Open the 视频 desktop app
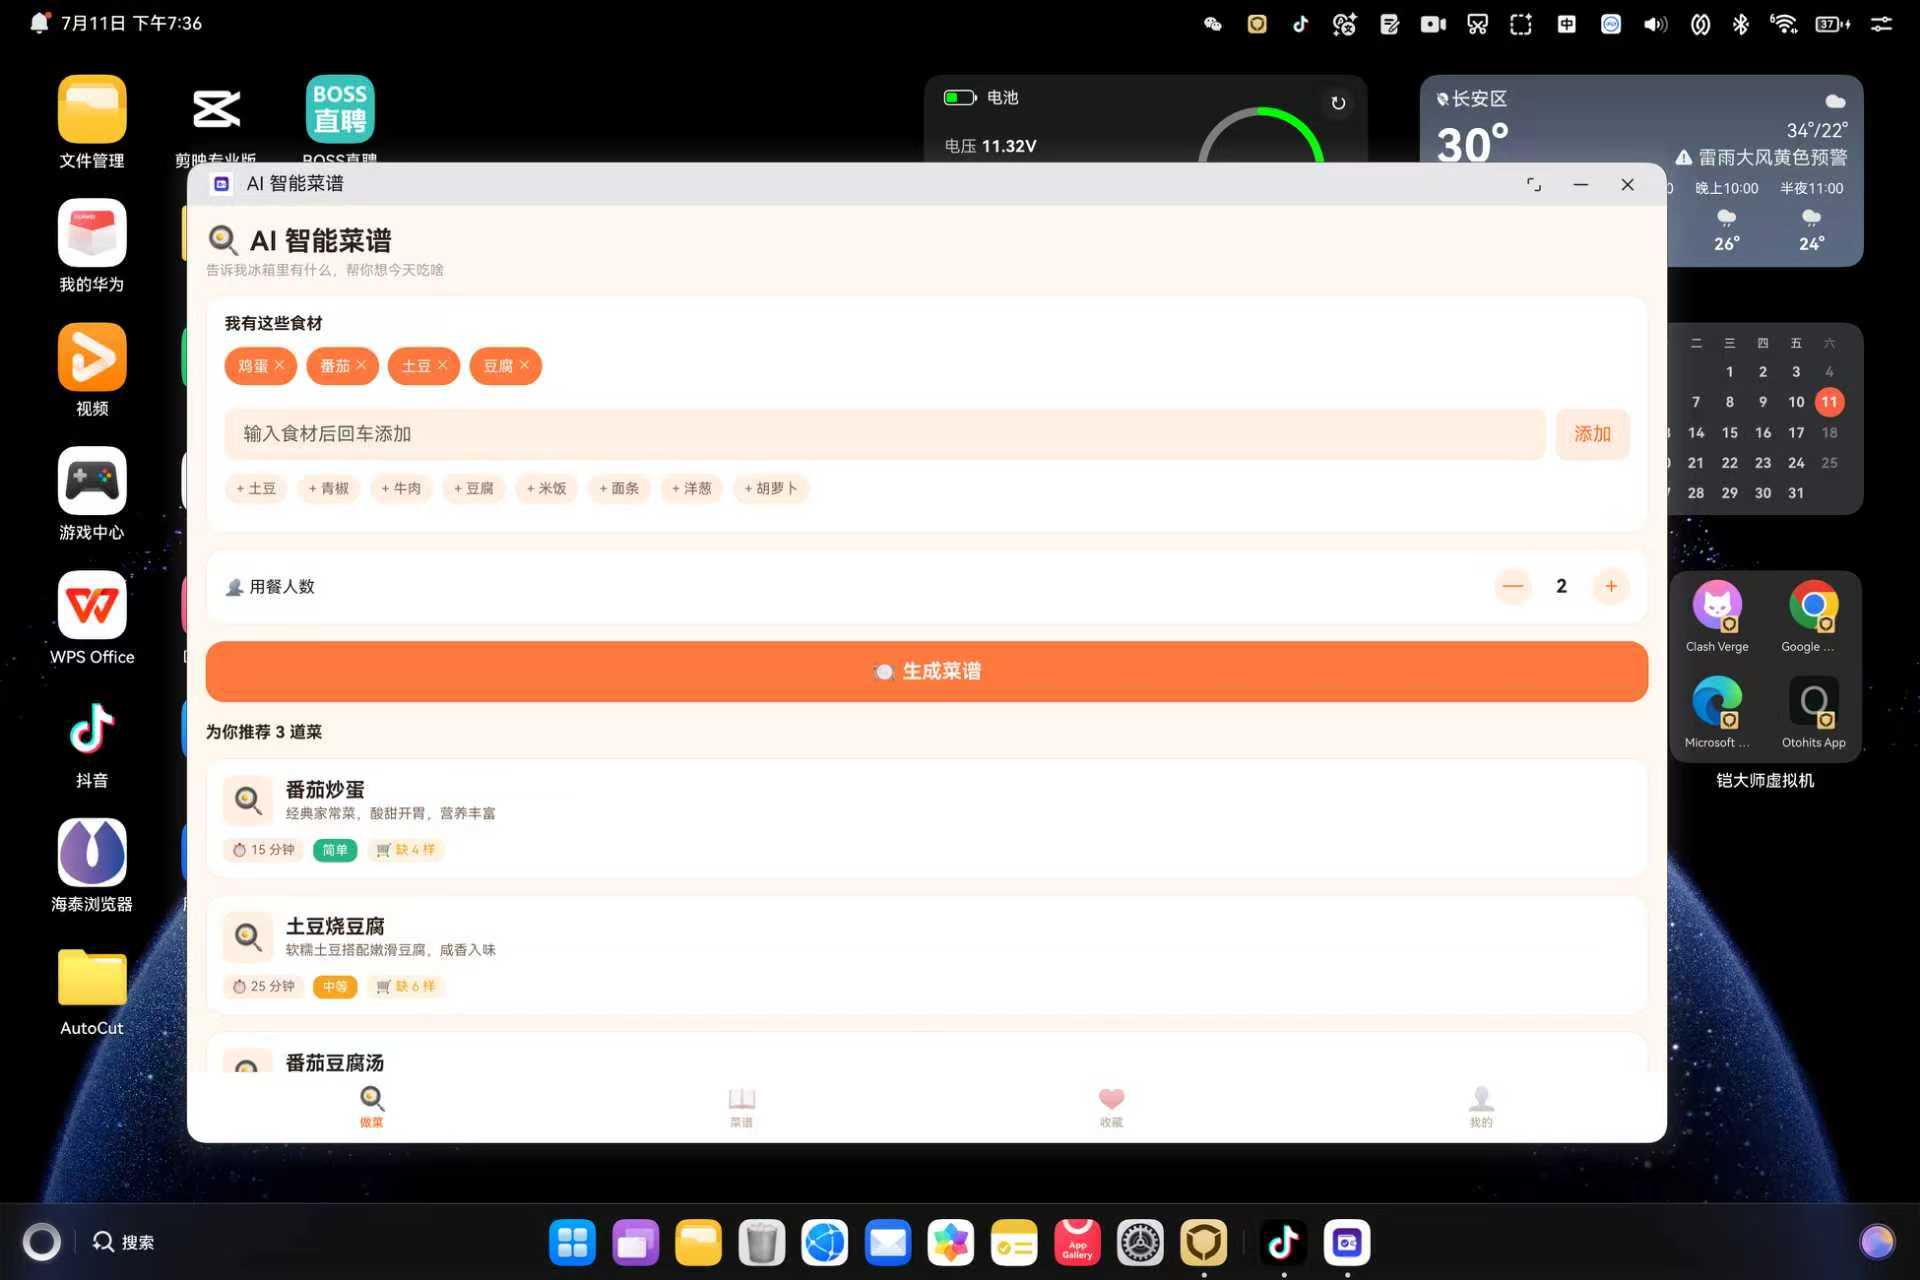 pos(92,370)
